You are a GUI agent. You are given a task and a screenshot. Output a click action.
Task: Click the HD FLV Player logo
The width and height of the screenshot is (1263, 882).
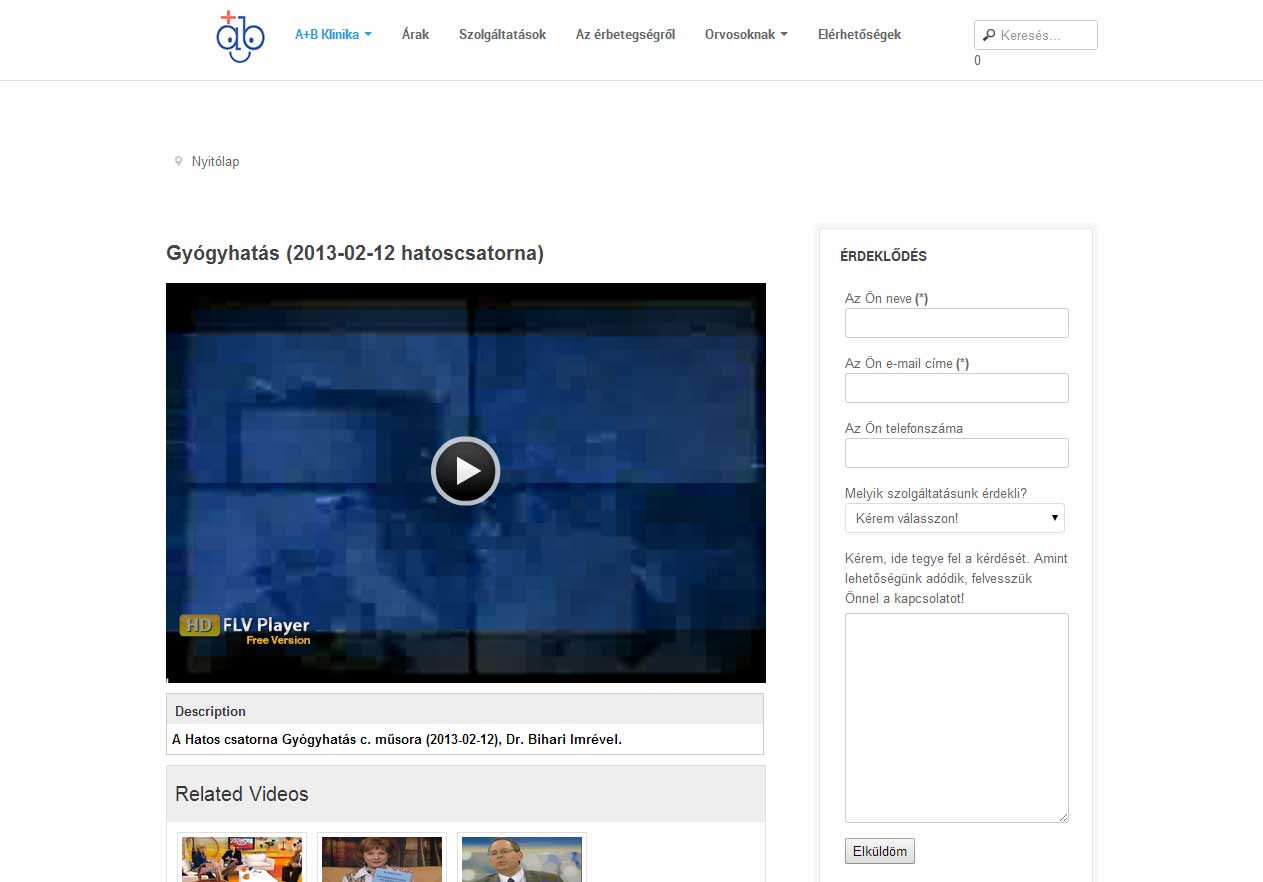click(245, 630)
